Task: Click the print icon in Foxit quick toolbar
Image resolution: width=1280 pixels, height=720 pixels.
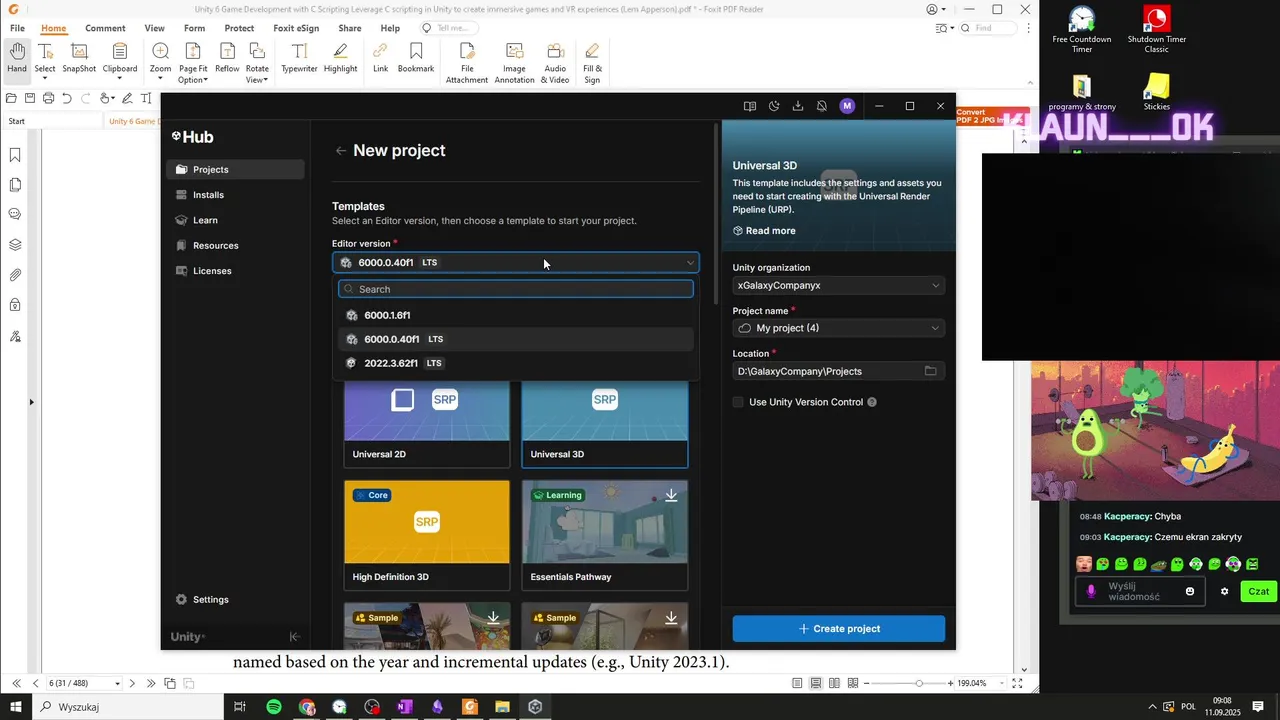Action: click(x=48, y=98)
